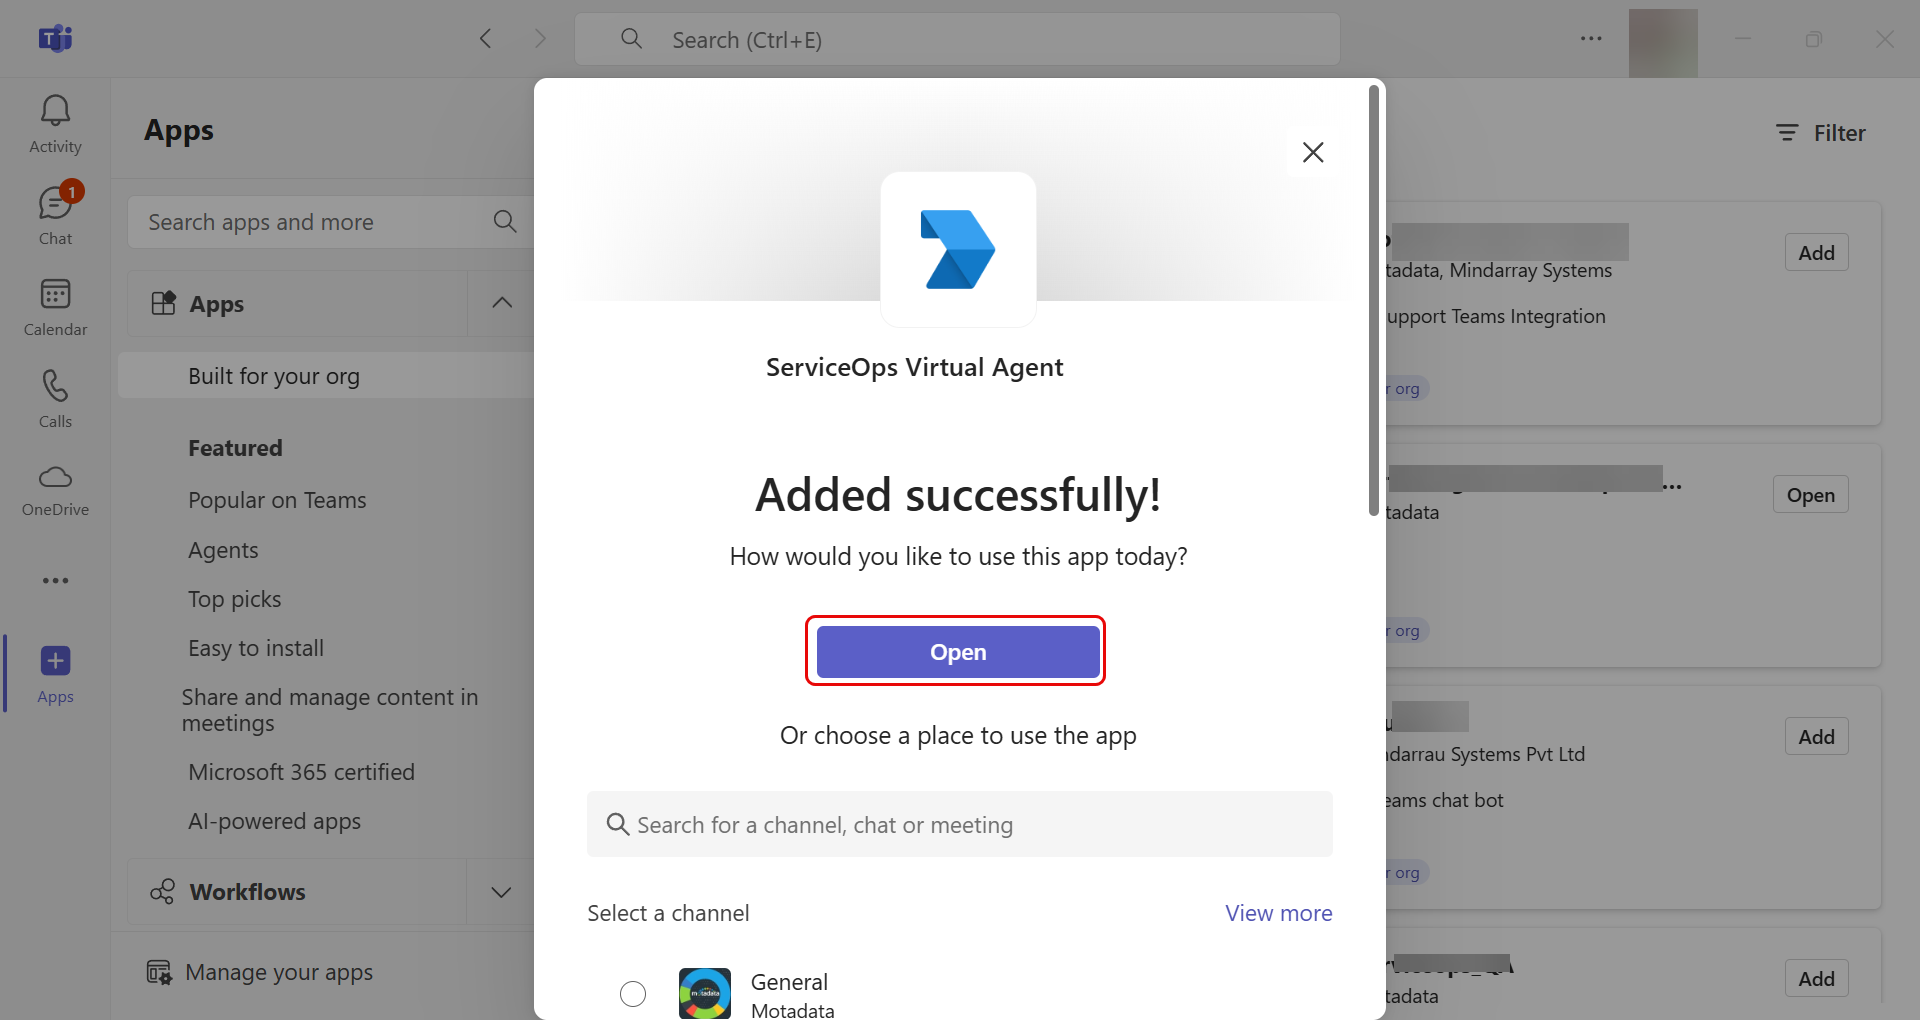Go back with the left arrow
The image size is (1920, 1020).
tap(486, 39)
